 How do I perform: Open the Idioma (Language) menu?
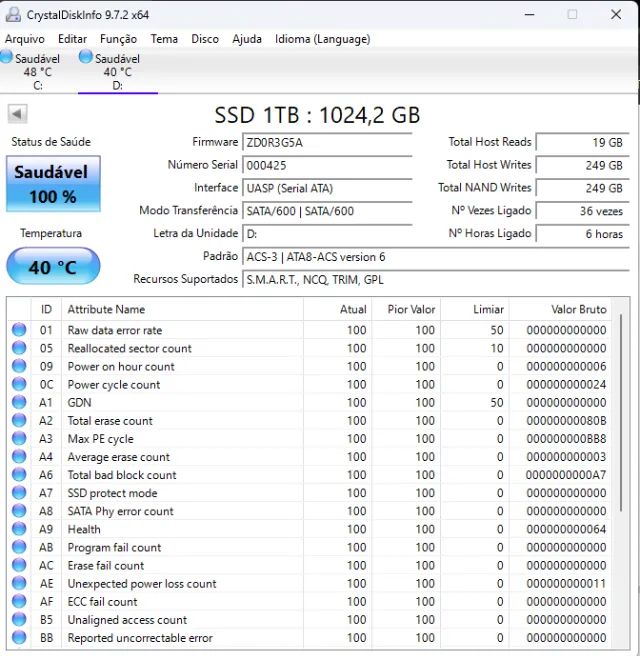pos(323,39)
